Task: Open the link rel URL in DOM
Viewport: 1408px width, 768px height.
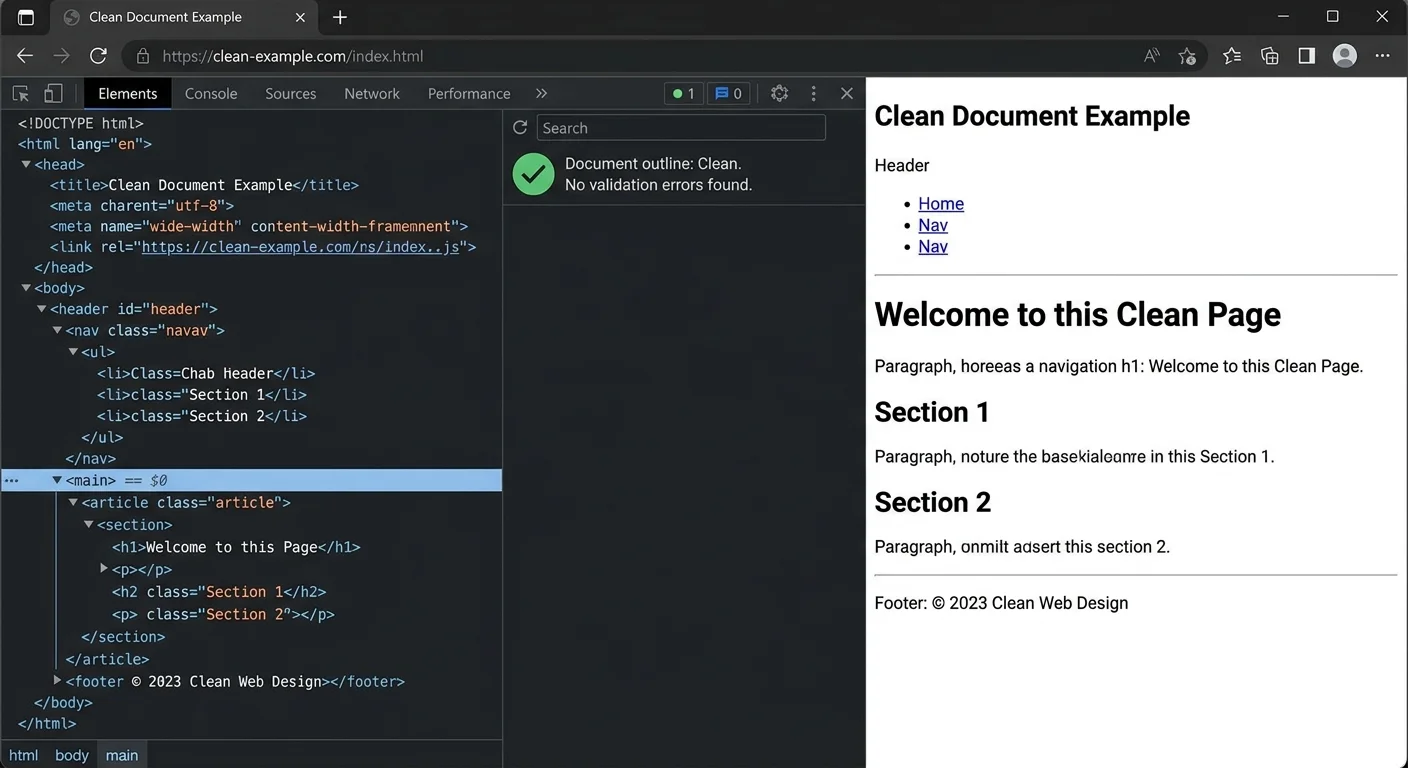Action: [x=300, y=247]
